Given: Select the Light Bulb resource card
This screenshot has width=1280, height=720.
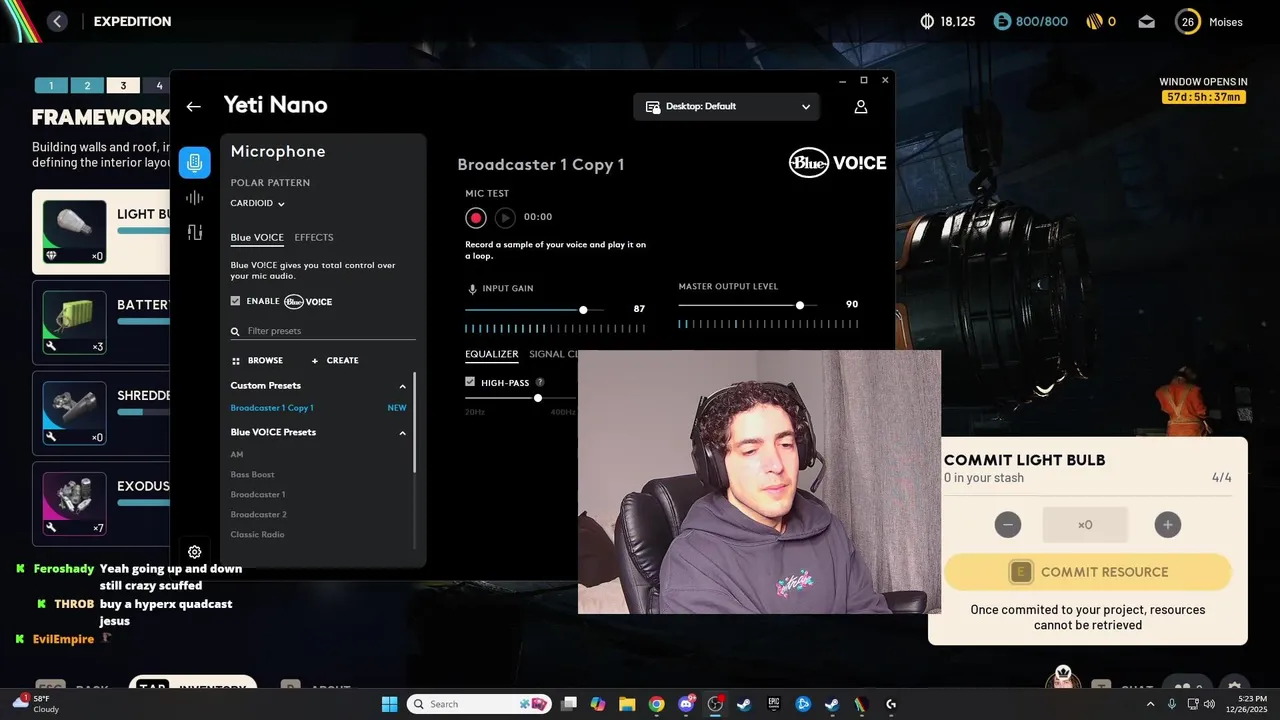Looking at the screenshot, I should click(102, 233).
